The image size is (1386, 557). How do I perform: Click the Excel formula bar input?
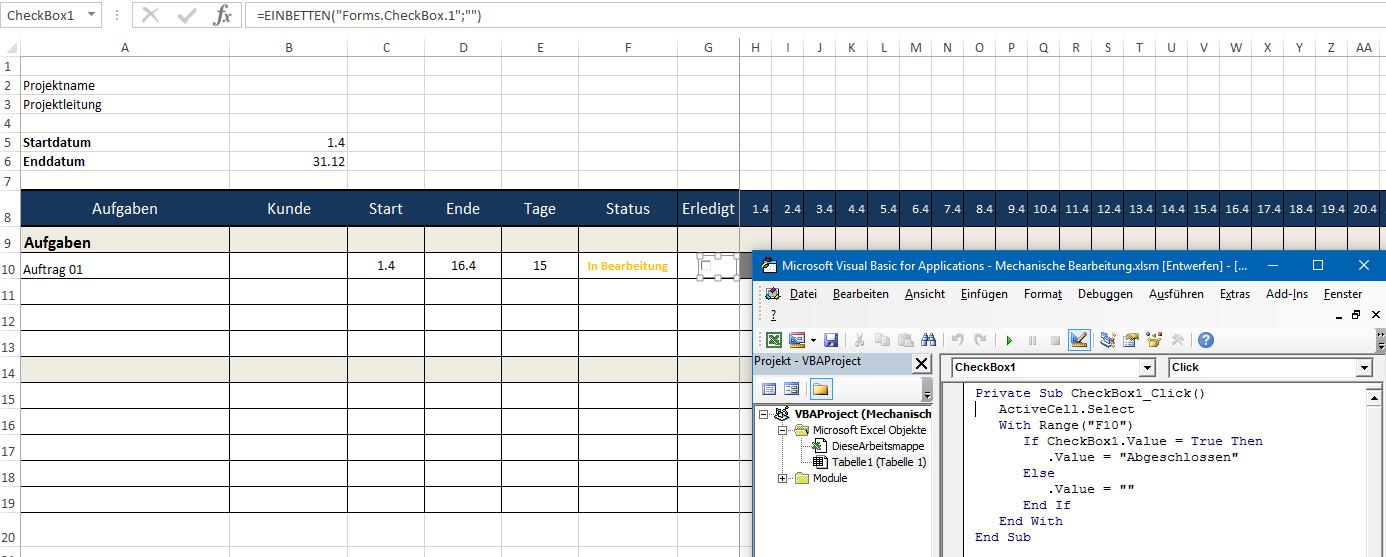click(815, 16)
